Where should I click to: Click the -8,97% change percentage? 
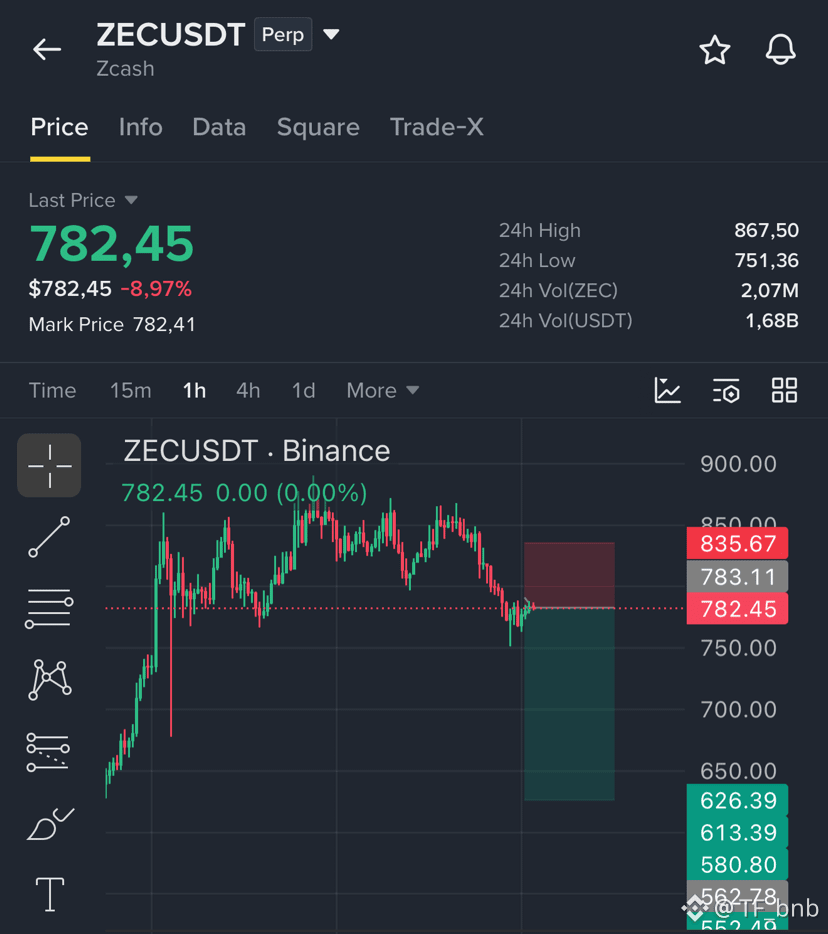click(x=156, y=289)
